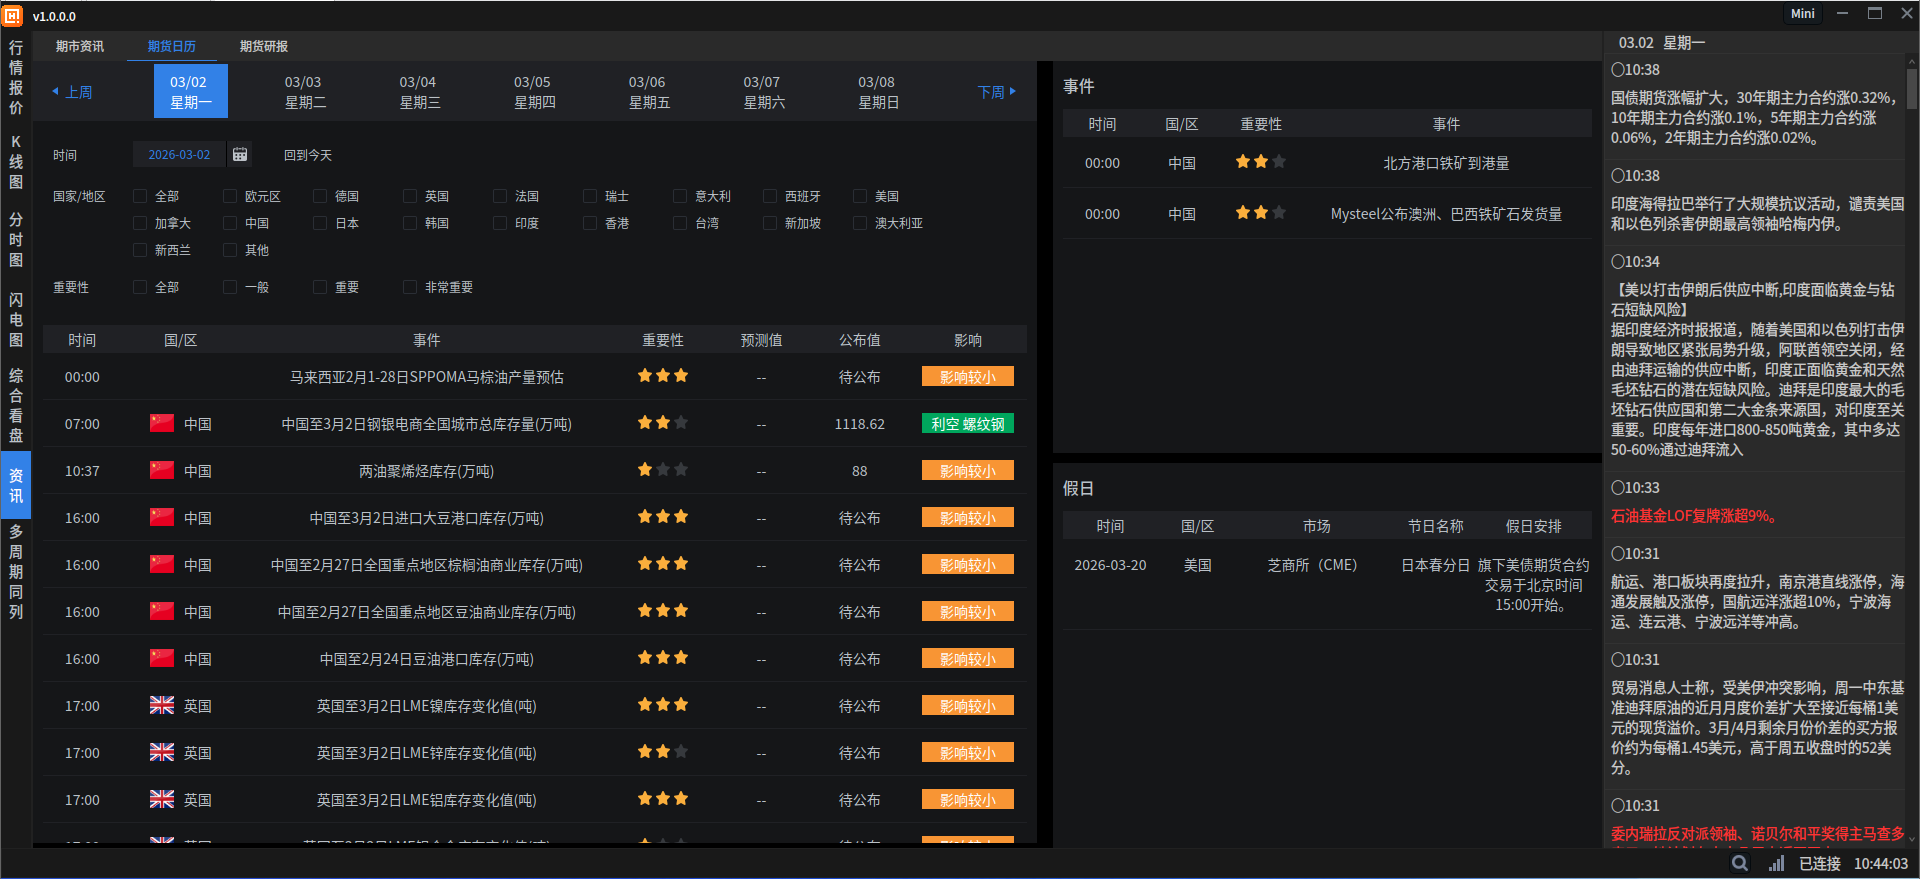This screenshot has width=1920, height=879.
Task: Click the clock icon next to 10:34 news
Action: tap(1617, 262)
